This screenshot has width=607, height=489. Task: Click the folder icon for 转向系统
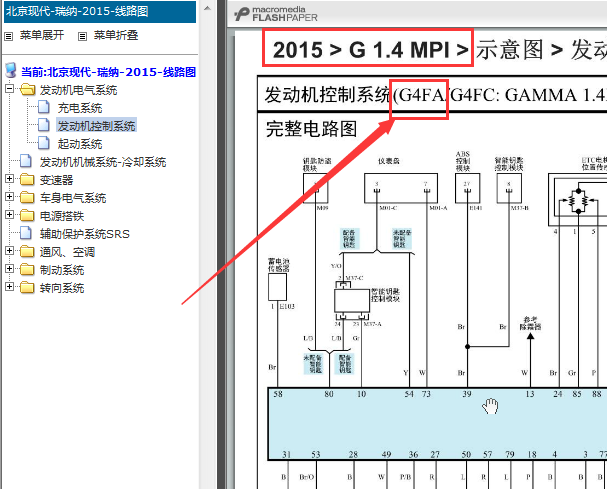27,287
